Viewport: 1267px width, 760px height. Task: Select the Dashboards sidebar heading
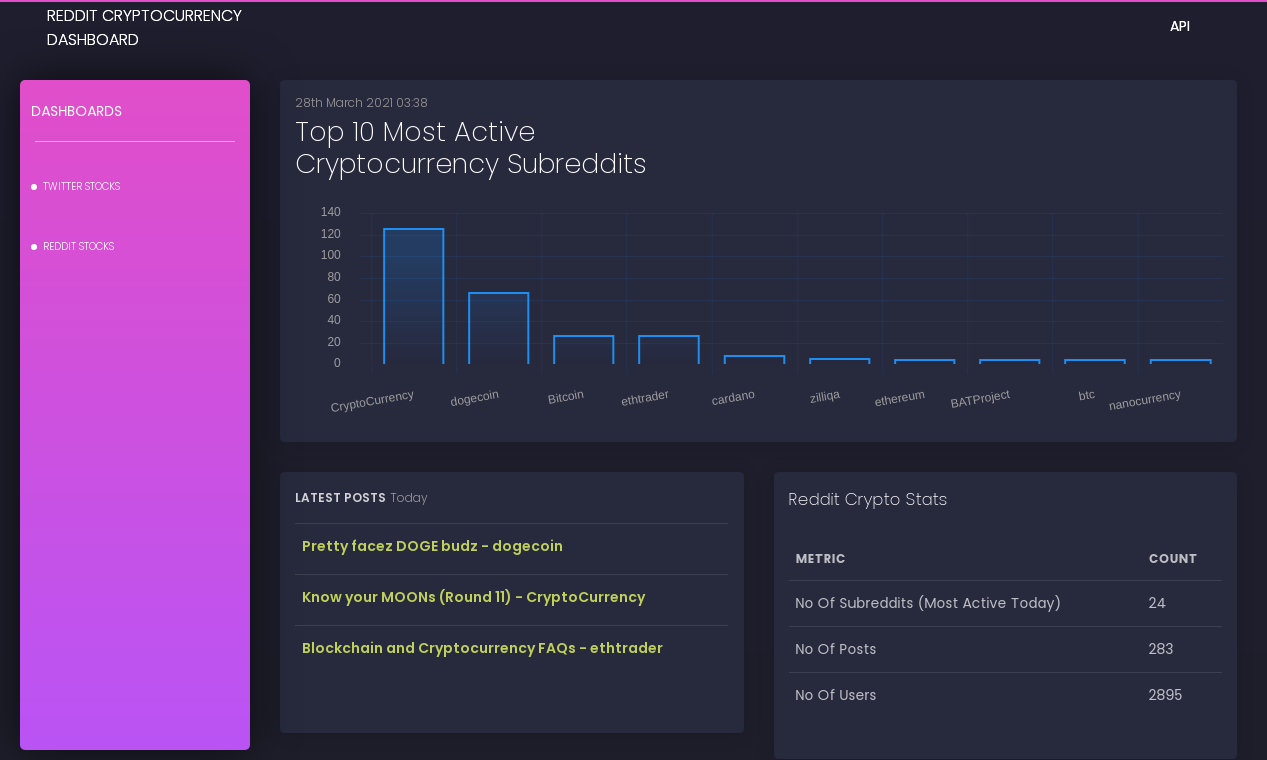pos(77,111)
